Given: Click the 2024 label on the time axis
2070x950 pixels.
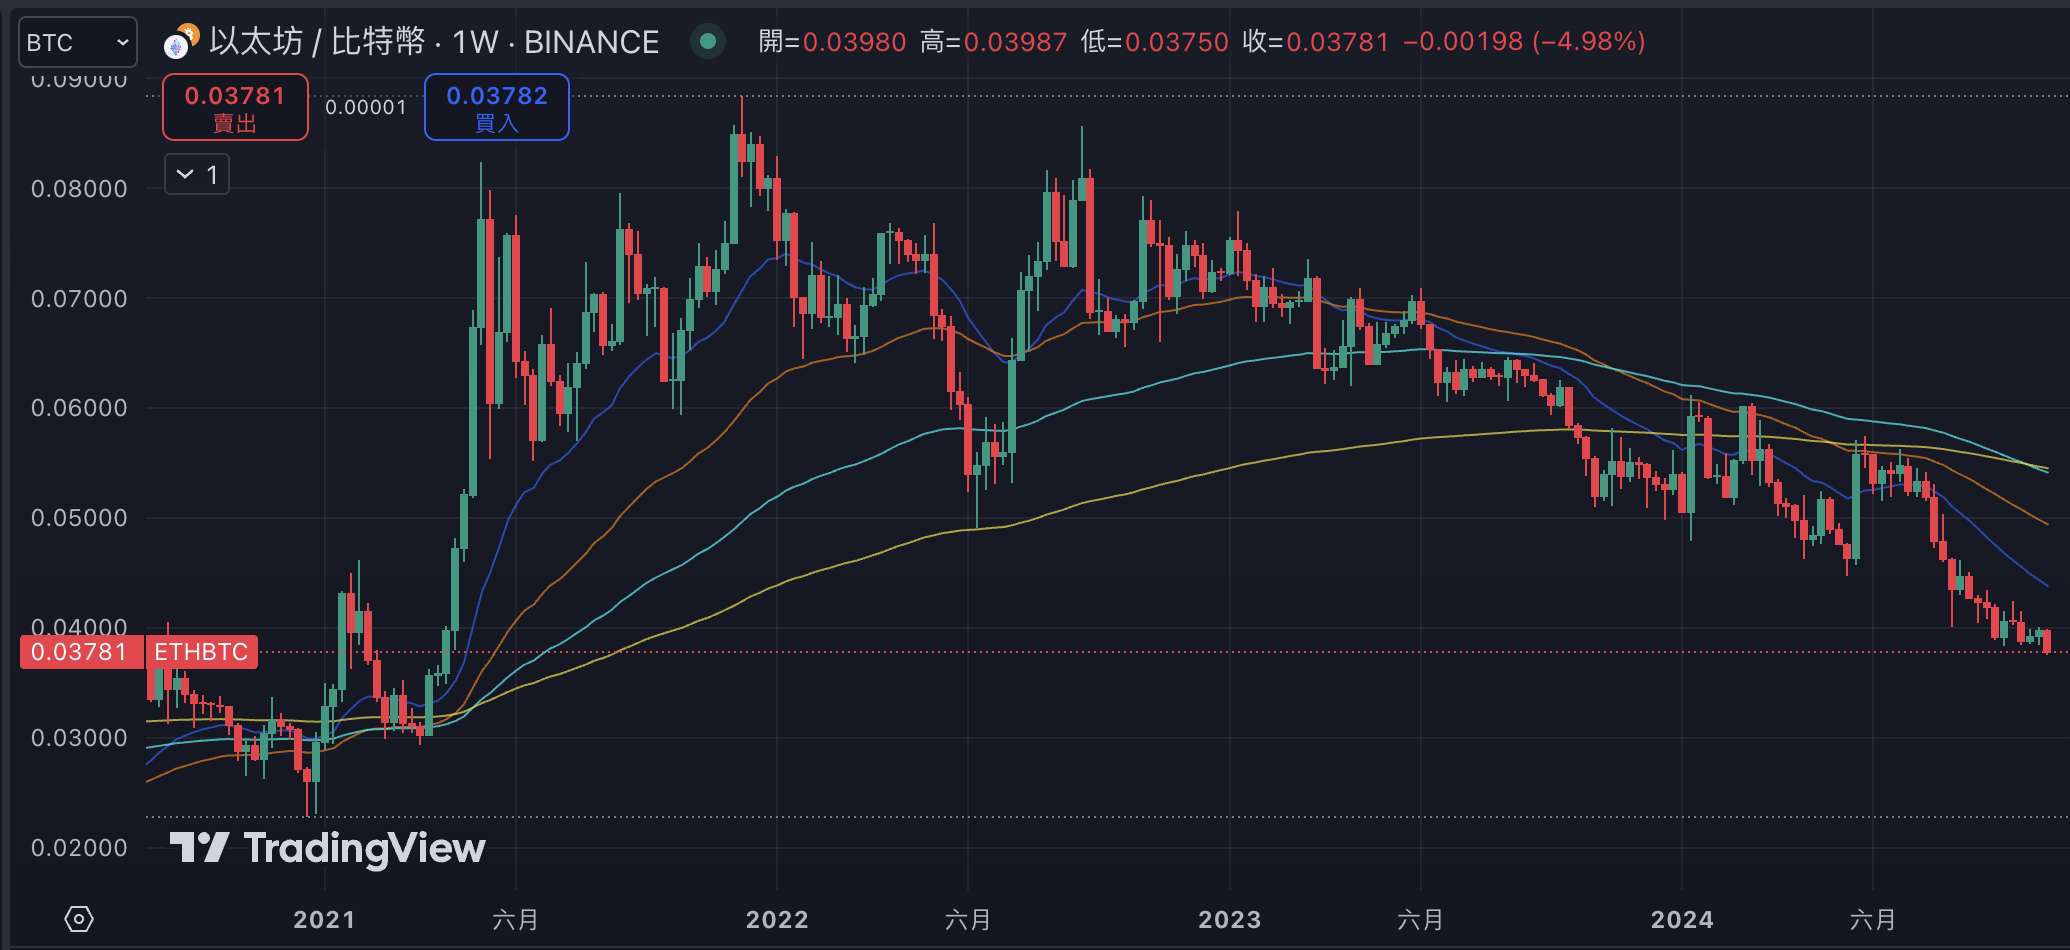Looking at the screenshot, I should click(x=1682, y=919).
